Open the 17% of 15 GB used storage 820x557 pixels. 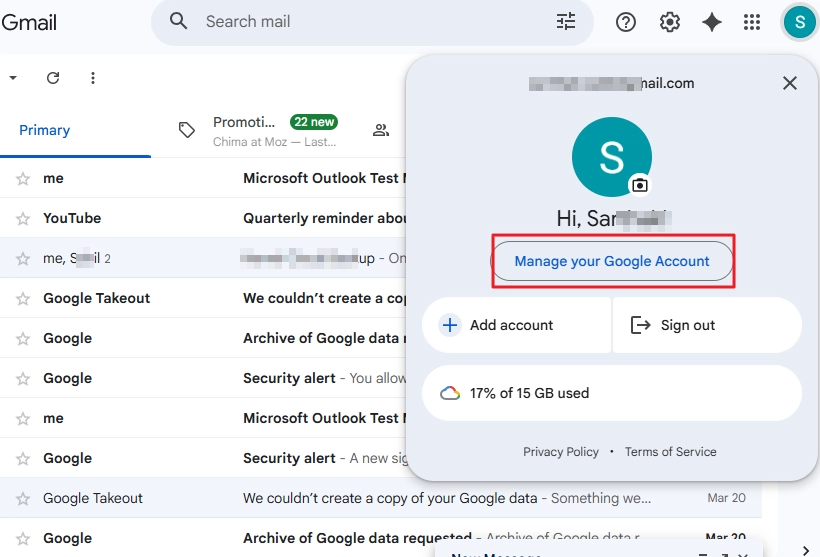coord(612,393)
